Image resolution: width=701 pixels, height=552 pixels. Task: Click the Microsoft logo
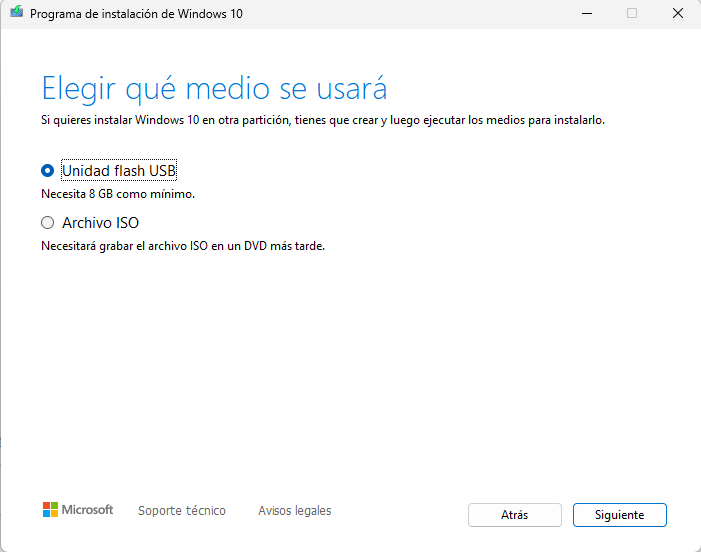click(78, 510)
